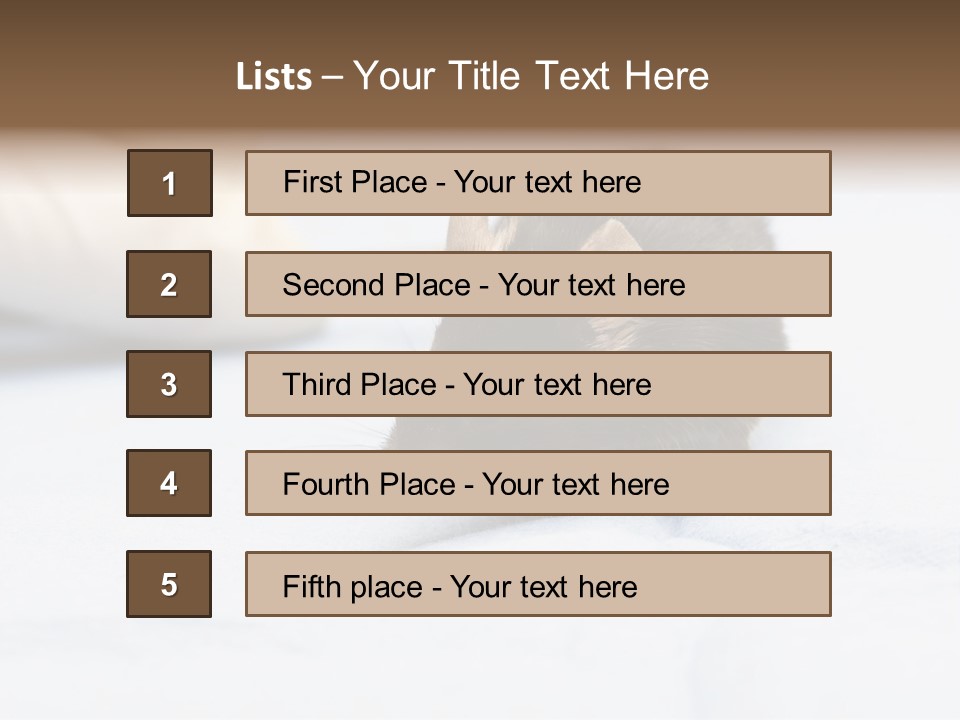Image resolution: width=960 pixels, height=720 pixels.
Task: Click the bold "Lists" word in title
Action: [273, 77]
